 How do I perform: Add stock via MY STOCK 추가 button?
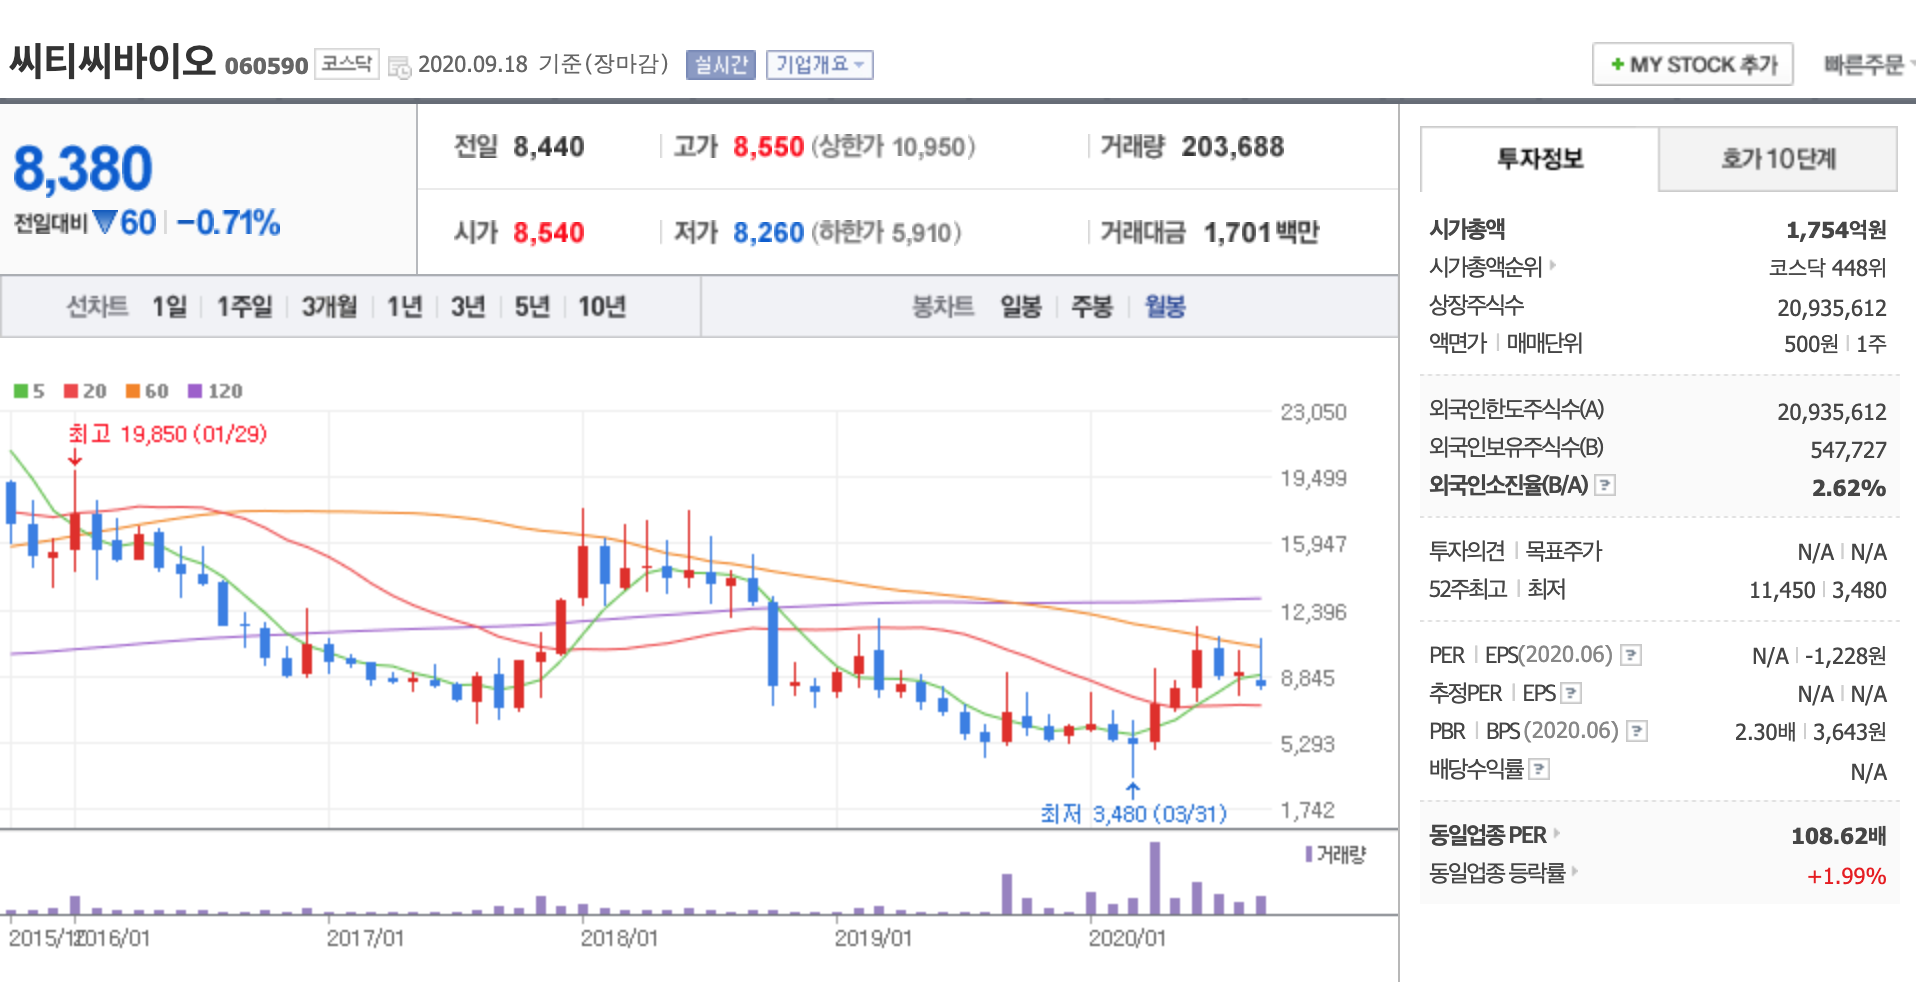tap(1693, 65)
